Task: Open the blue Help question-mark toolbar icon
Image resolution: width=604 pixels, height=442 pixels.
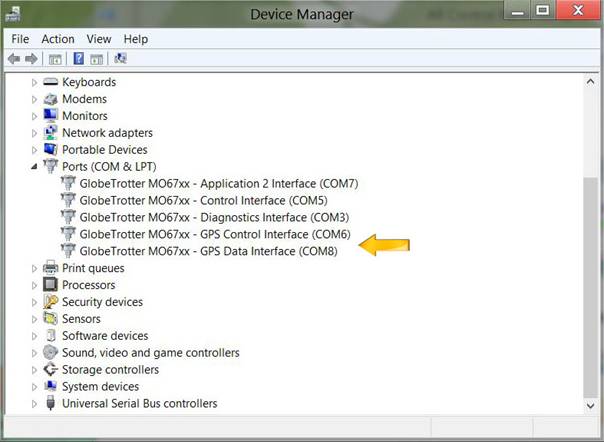Action: [79, 59]
